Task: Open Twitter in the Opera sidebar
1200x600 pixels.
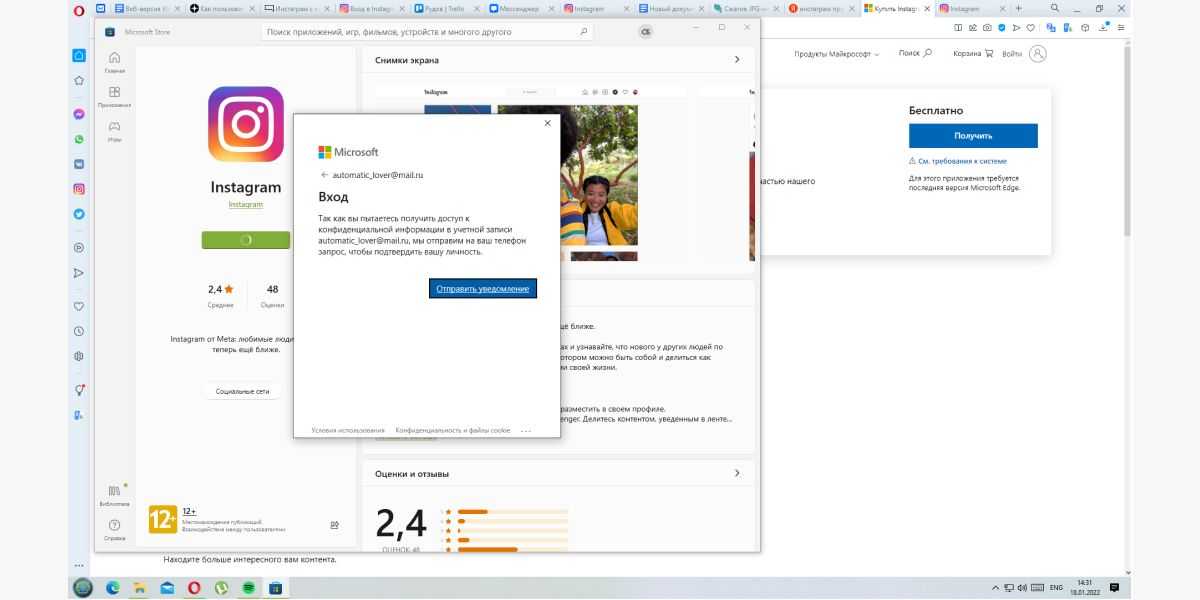Action: pos(79,213)
